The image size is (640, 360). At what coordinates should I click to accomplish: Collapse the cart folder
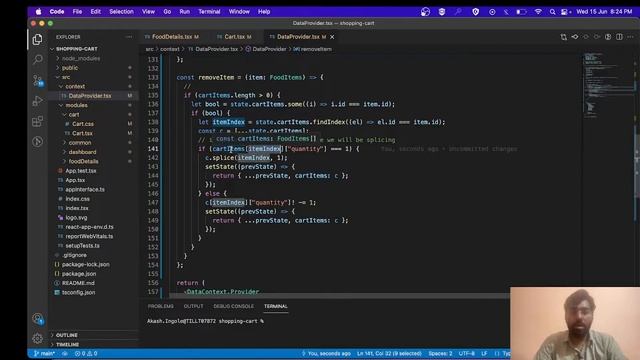73,115
